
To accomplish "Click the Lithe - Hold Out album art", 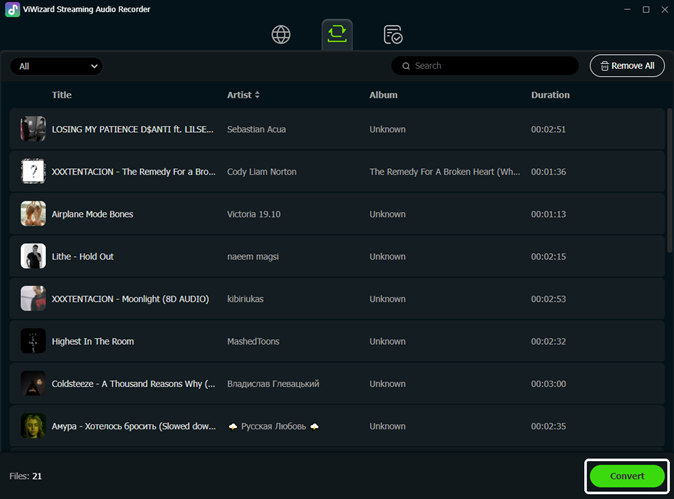I will (x=33, y=256).
